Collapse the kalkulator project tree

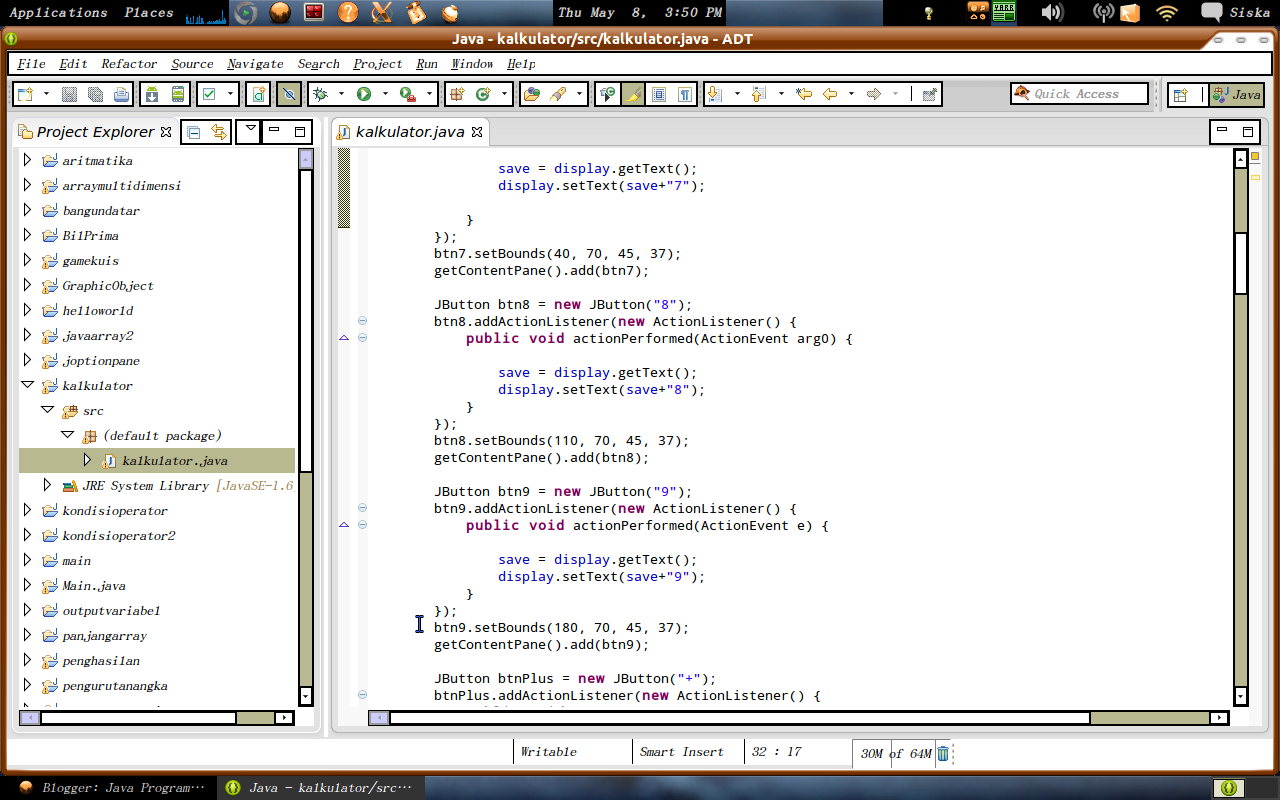tap(27, 385)
